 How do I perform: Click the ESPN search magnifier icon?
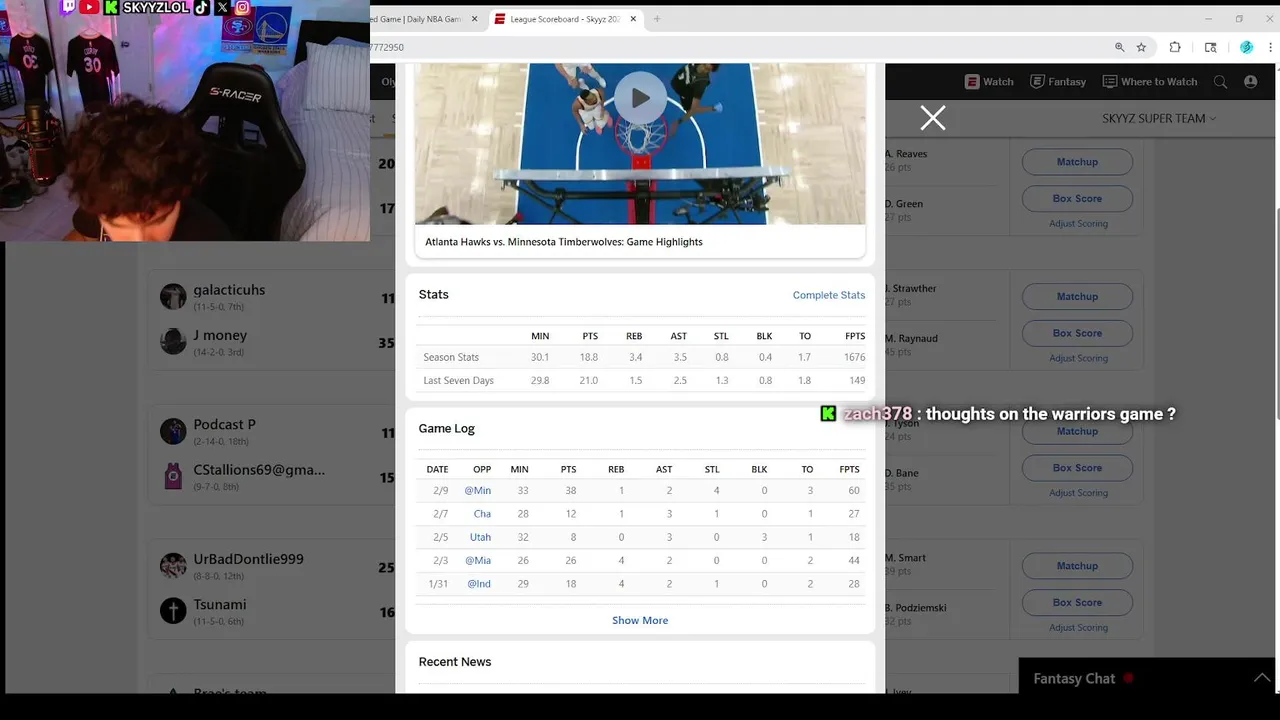tap(1220, 82)
